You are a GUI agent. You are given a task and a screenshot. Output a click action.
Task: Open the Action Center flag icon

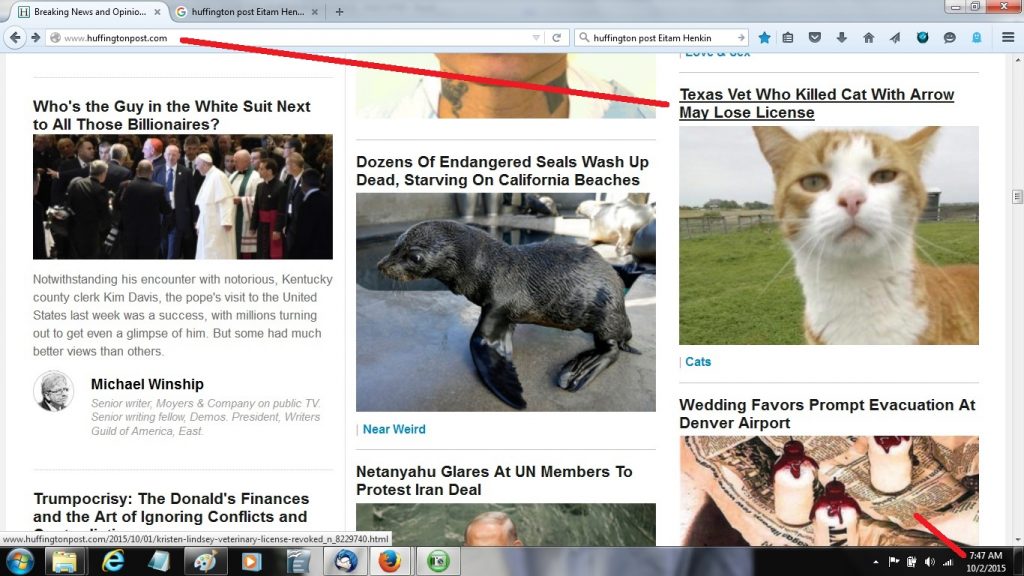[893, 562]
